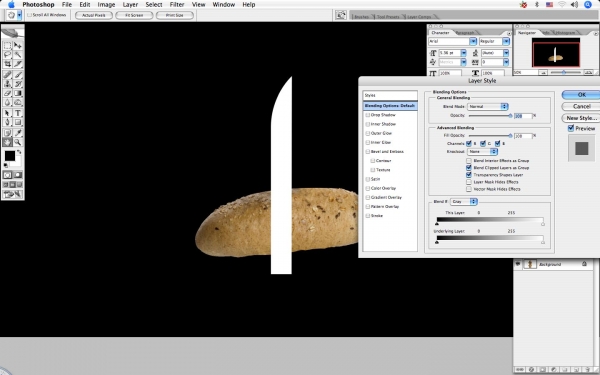
Task: Open the Layer menu
Action: 130,5
